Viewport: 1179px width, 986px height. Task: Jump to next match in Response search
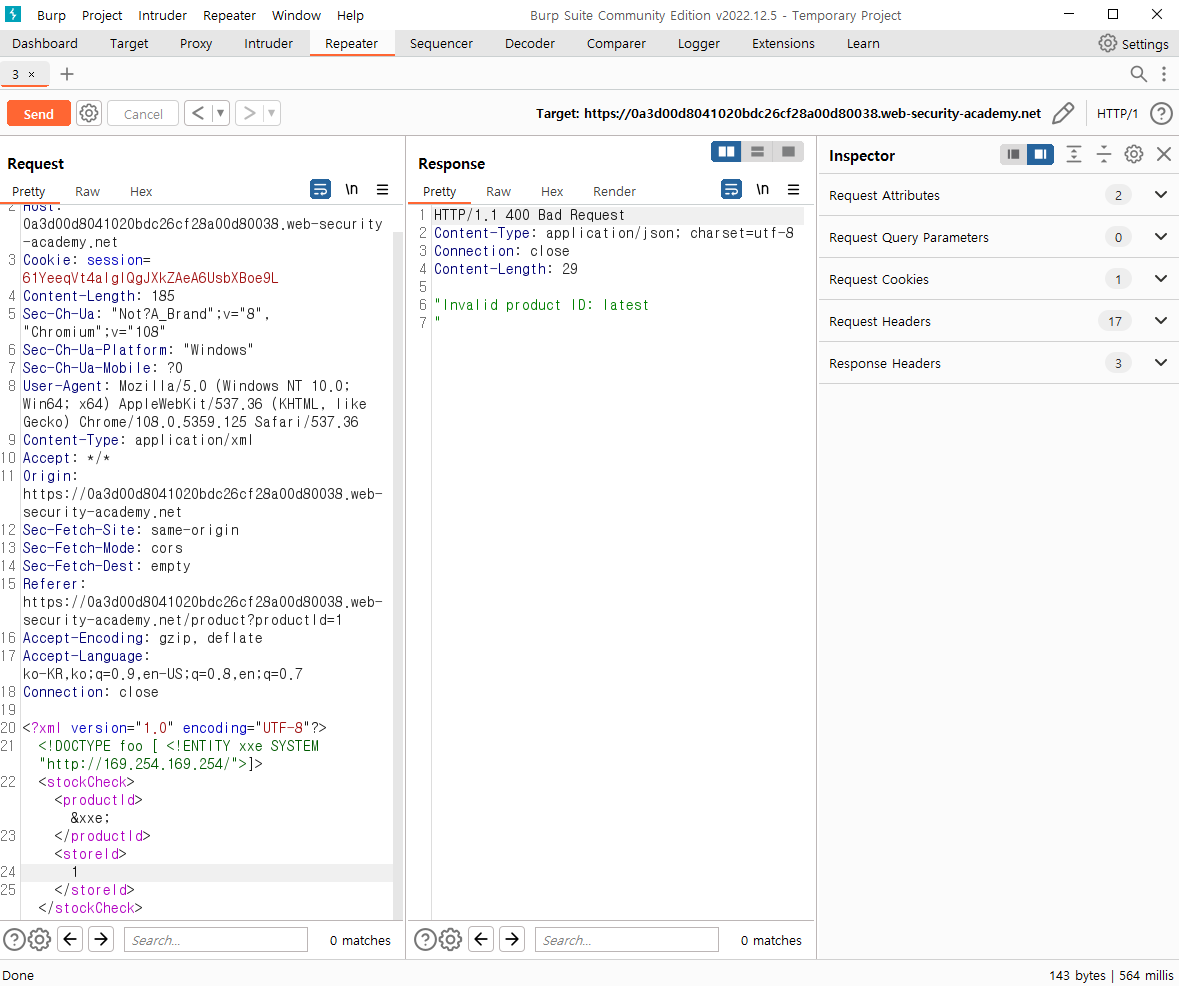coord(512,939)
